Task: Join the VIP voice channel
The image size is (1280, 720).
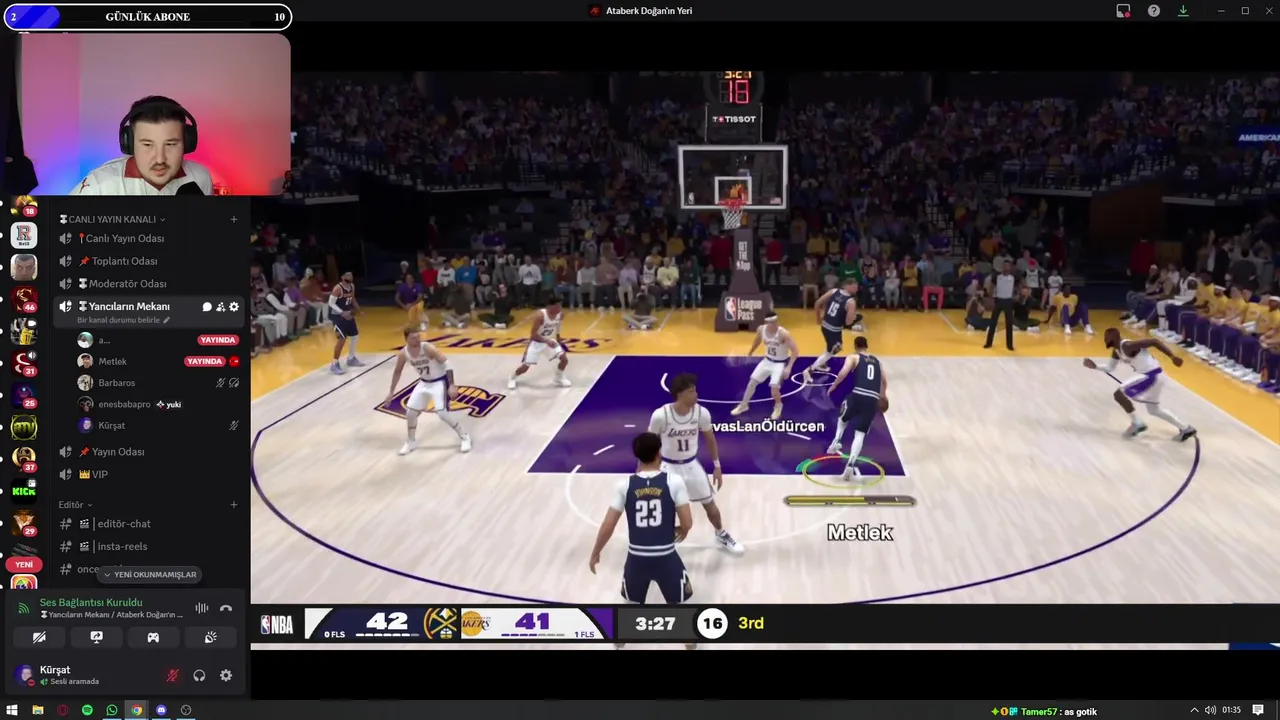Action: [150, 475]
